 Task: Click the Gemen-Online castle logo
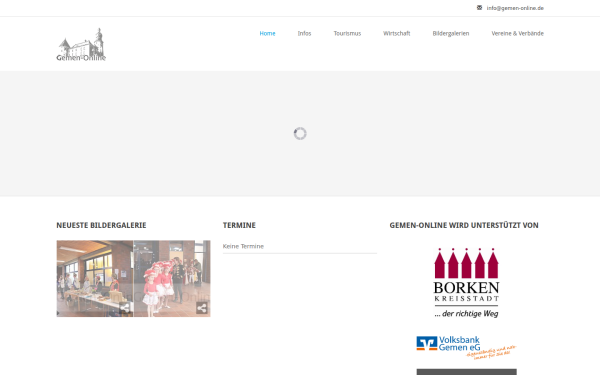coord(81,44)
